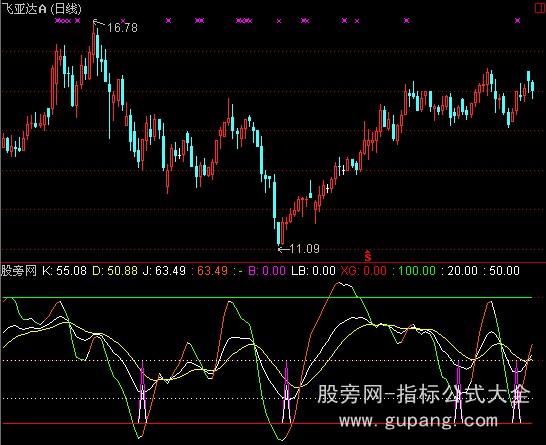Click the J: 63.49 indicator value
Viewport: 546px width, 445px height.
pos(164,271)
